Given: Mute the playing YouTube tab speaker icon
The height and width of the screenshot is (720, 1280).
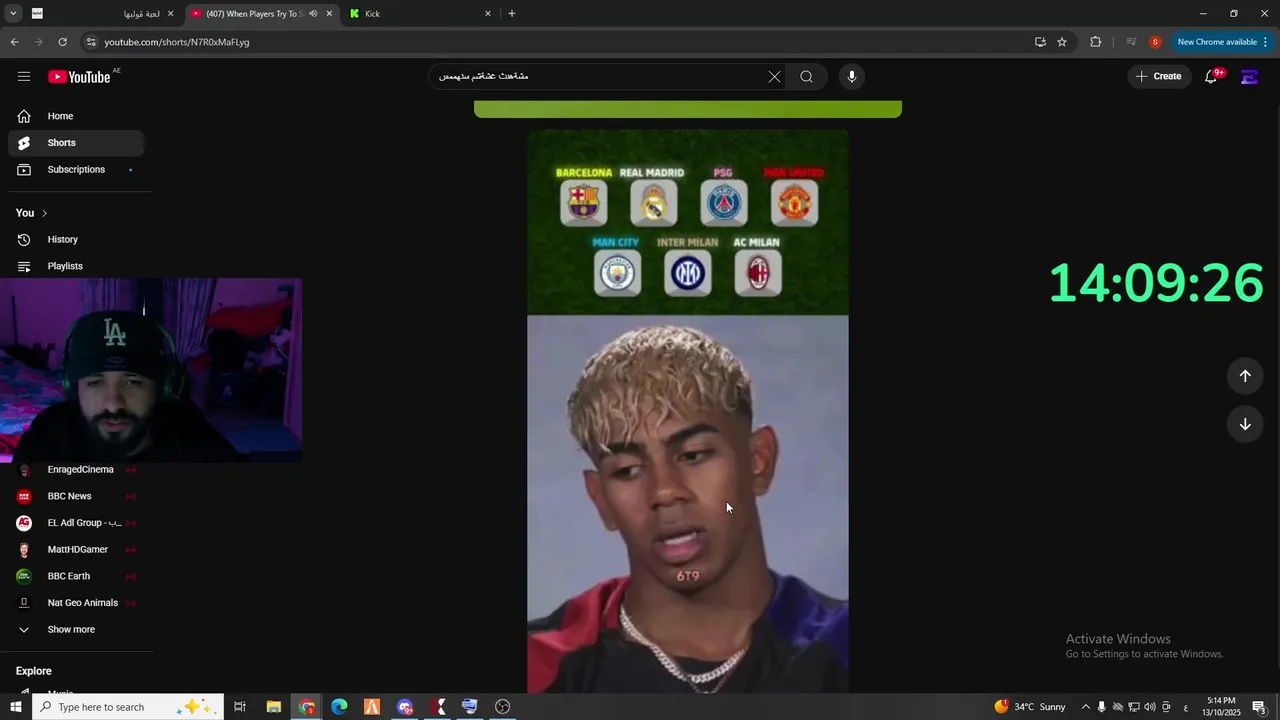Looking at the screenshot, I should pyautogui.click(x=313, y=14).
